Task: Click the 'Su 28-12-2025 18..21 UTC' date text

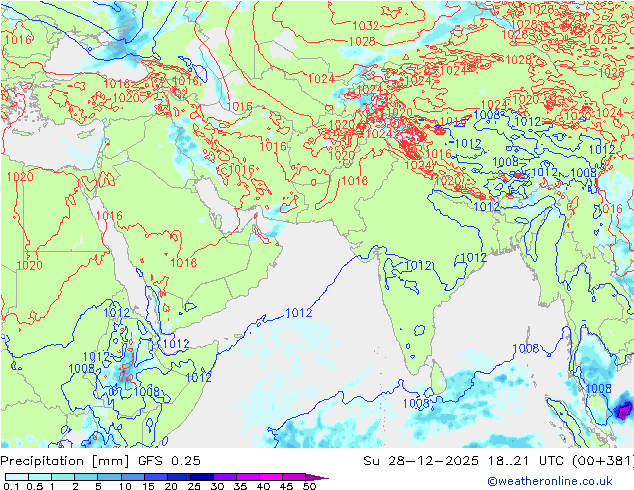Action: tap(465, 461)
